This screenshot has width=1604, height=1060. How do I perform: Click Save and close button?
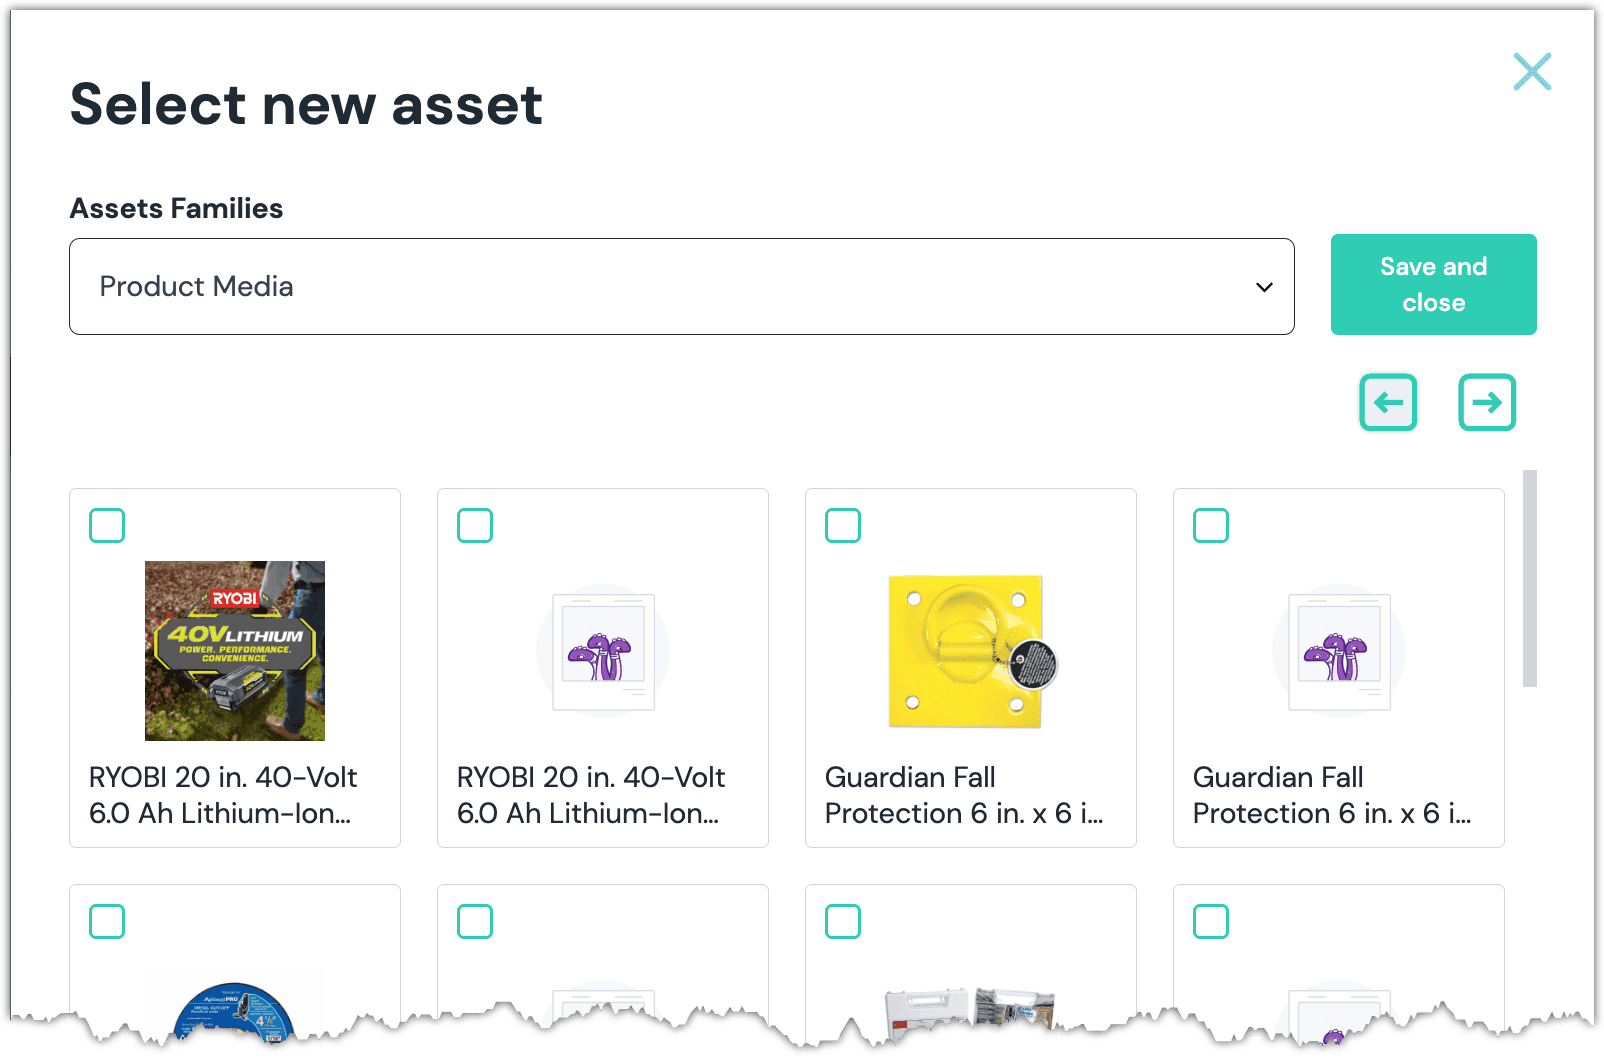coord(1433,285)
